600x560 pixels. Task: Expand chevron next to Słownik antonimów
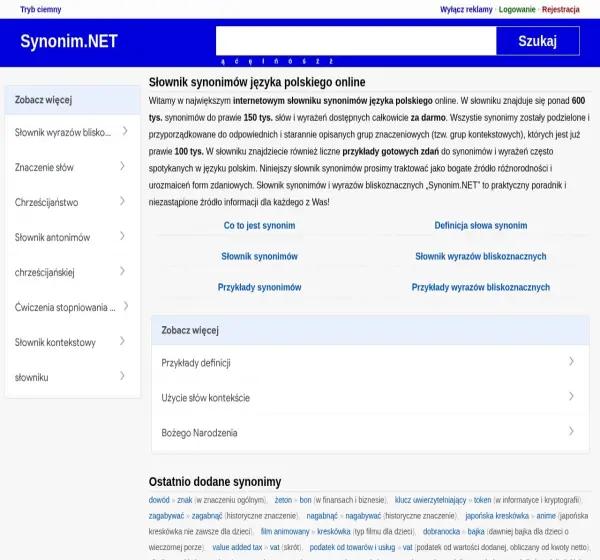[x=122, y=236]
